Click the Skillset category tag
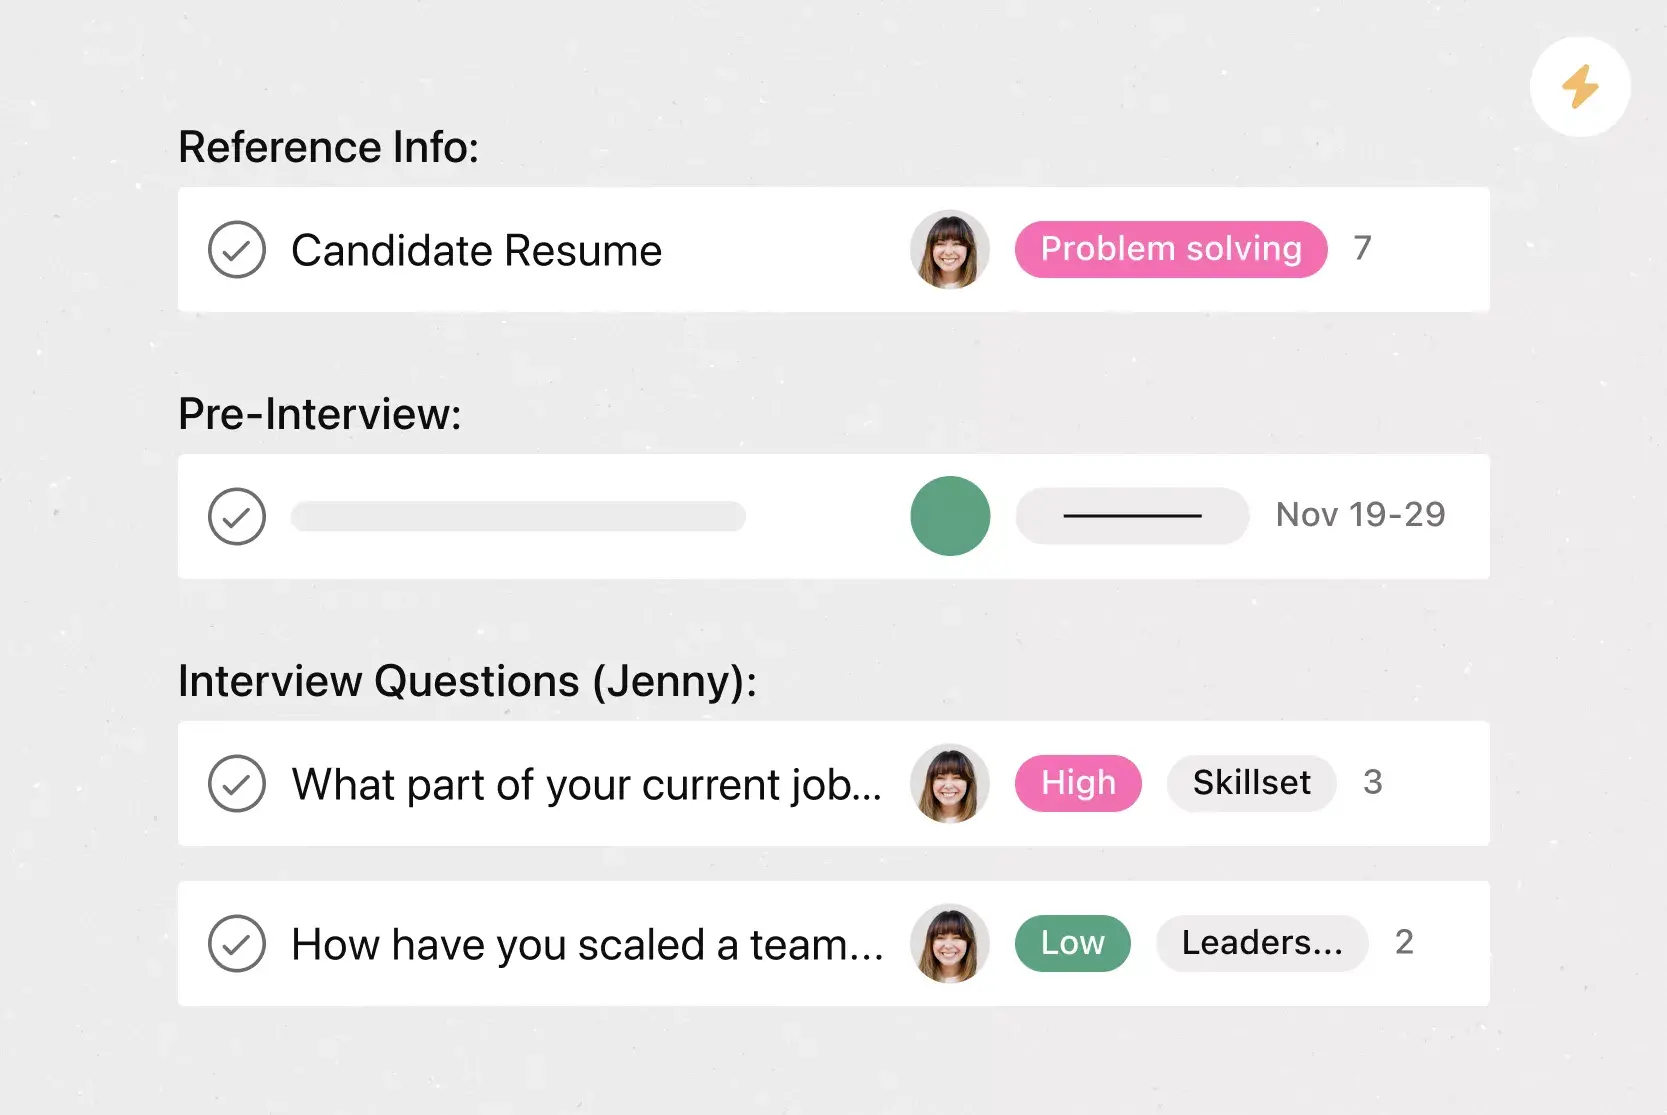This screenshot has width=1667, height=1115. point(1251,783)
